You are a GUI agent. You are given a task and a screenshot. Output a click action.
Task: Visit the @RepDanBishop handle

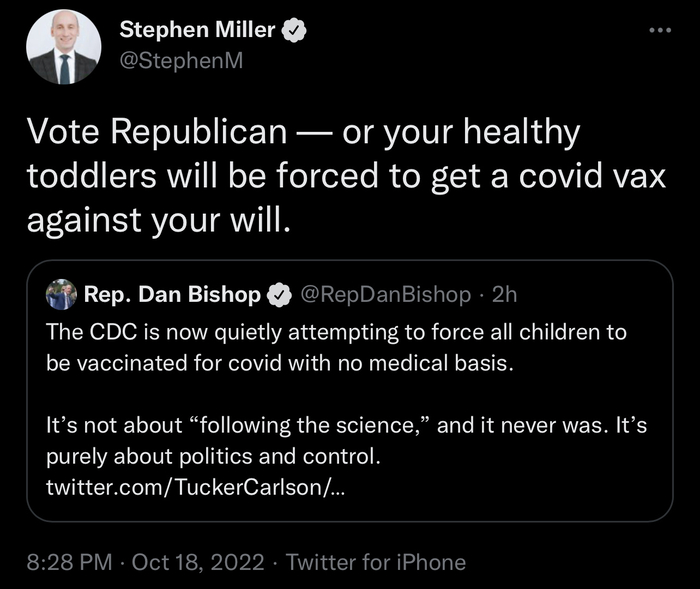click(x=385, y=295)
